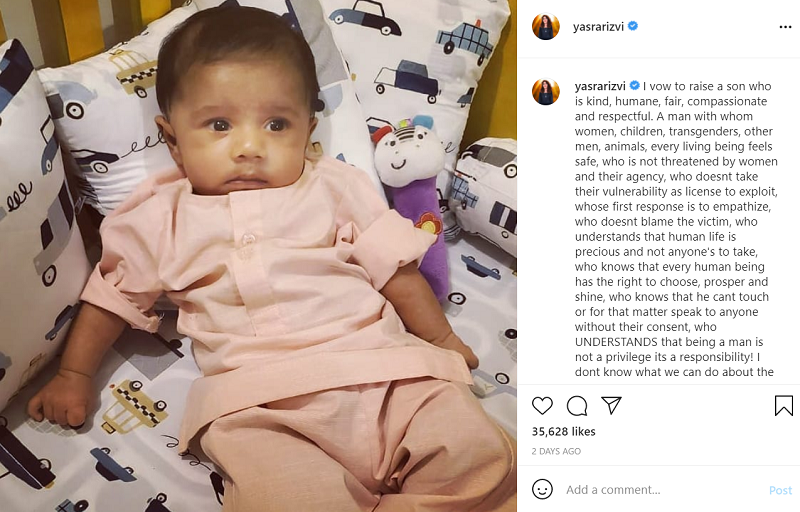Click the purple plush toy in the photo
Screen dimensions: 800x512
tap(412, 204)
